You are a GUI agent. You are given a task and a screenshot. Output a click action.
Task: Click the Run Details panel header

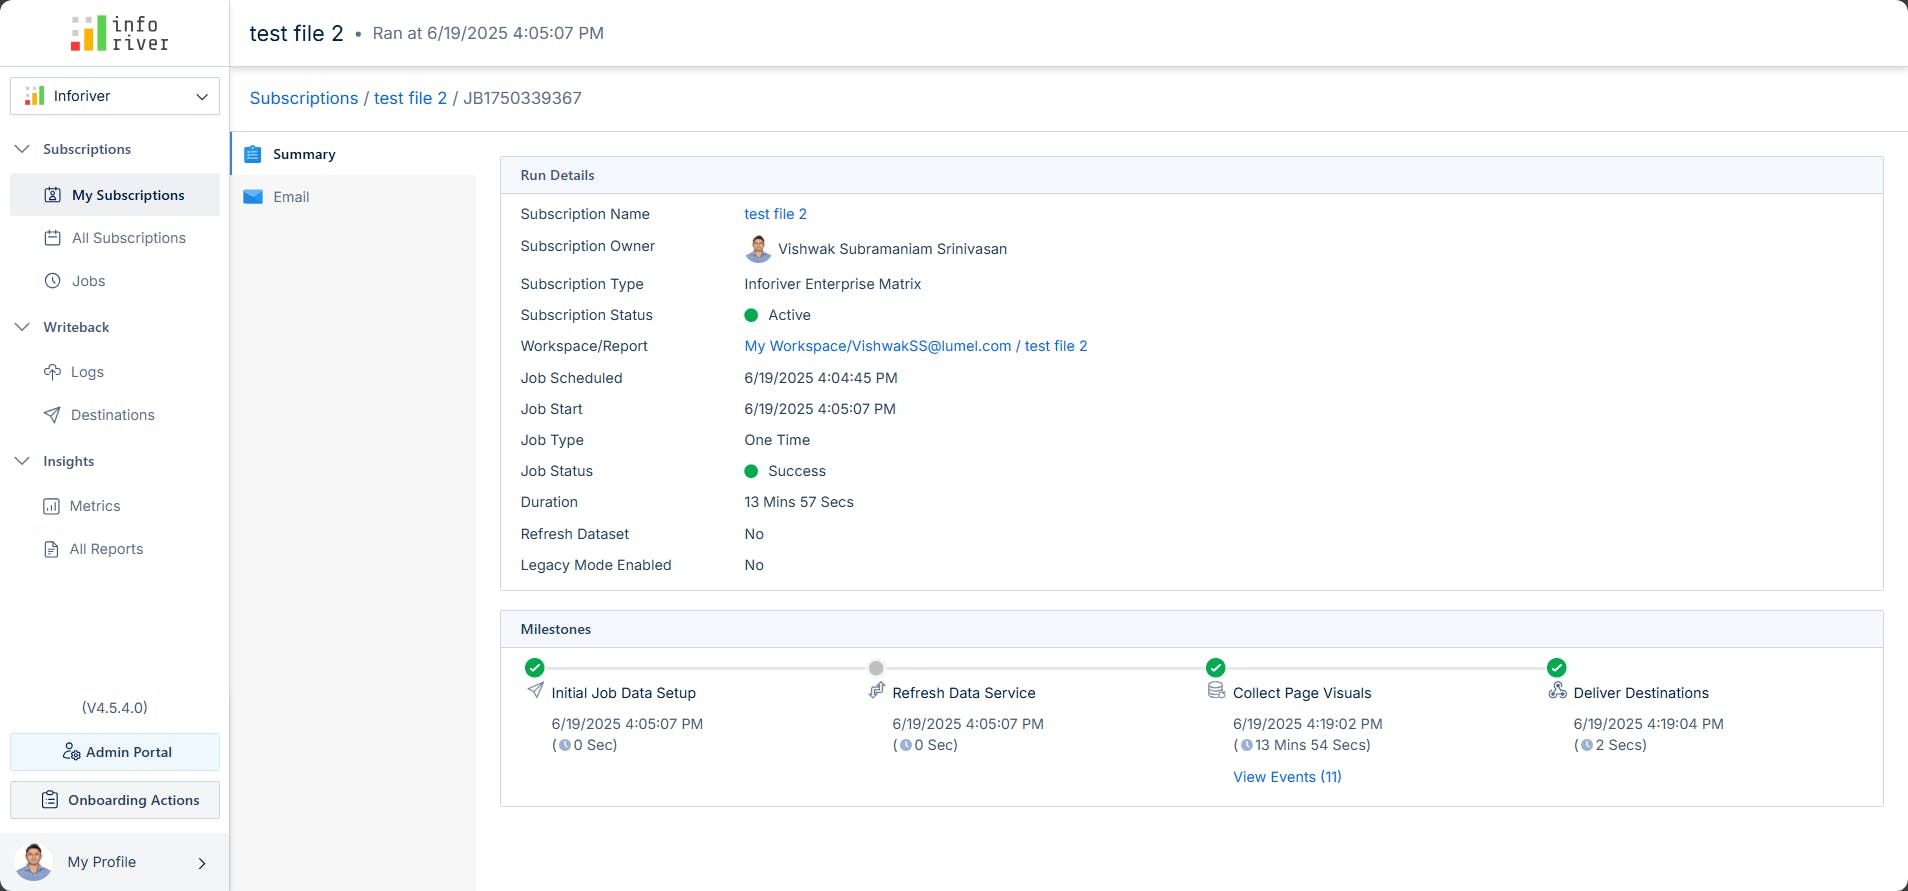pyautogui.click(x=1192, y=175)
